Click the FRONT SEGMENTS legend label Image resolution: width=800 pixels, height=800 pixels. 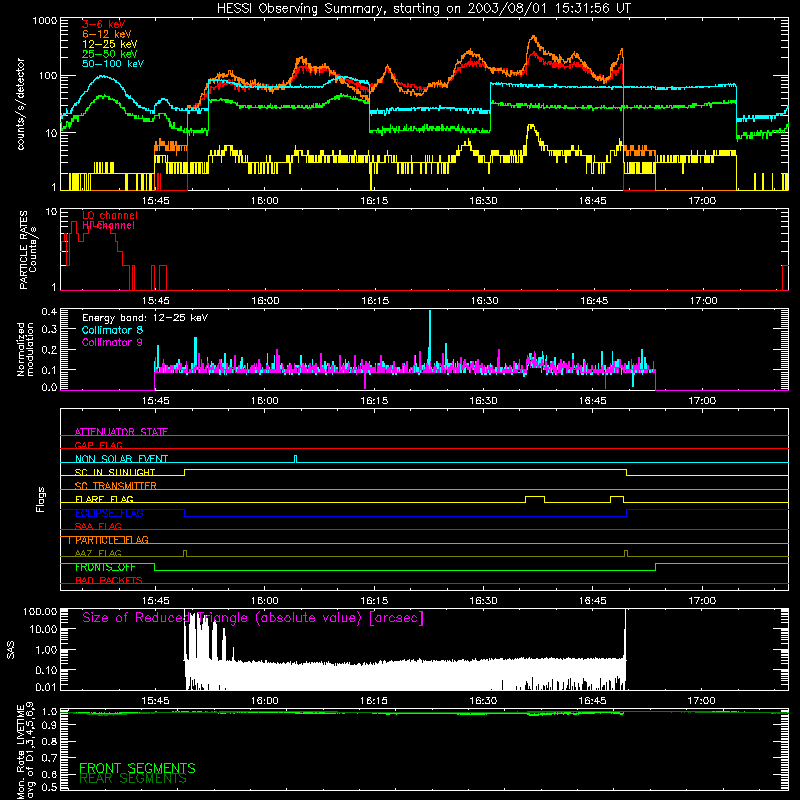(x=137, y=768)
